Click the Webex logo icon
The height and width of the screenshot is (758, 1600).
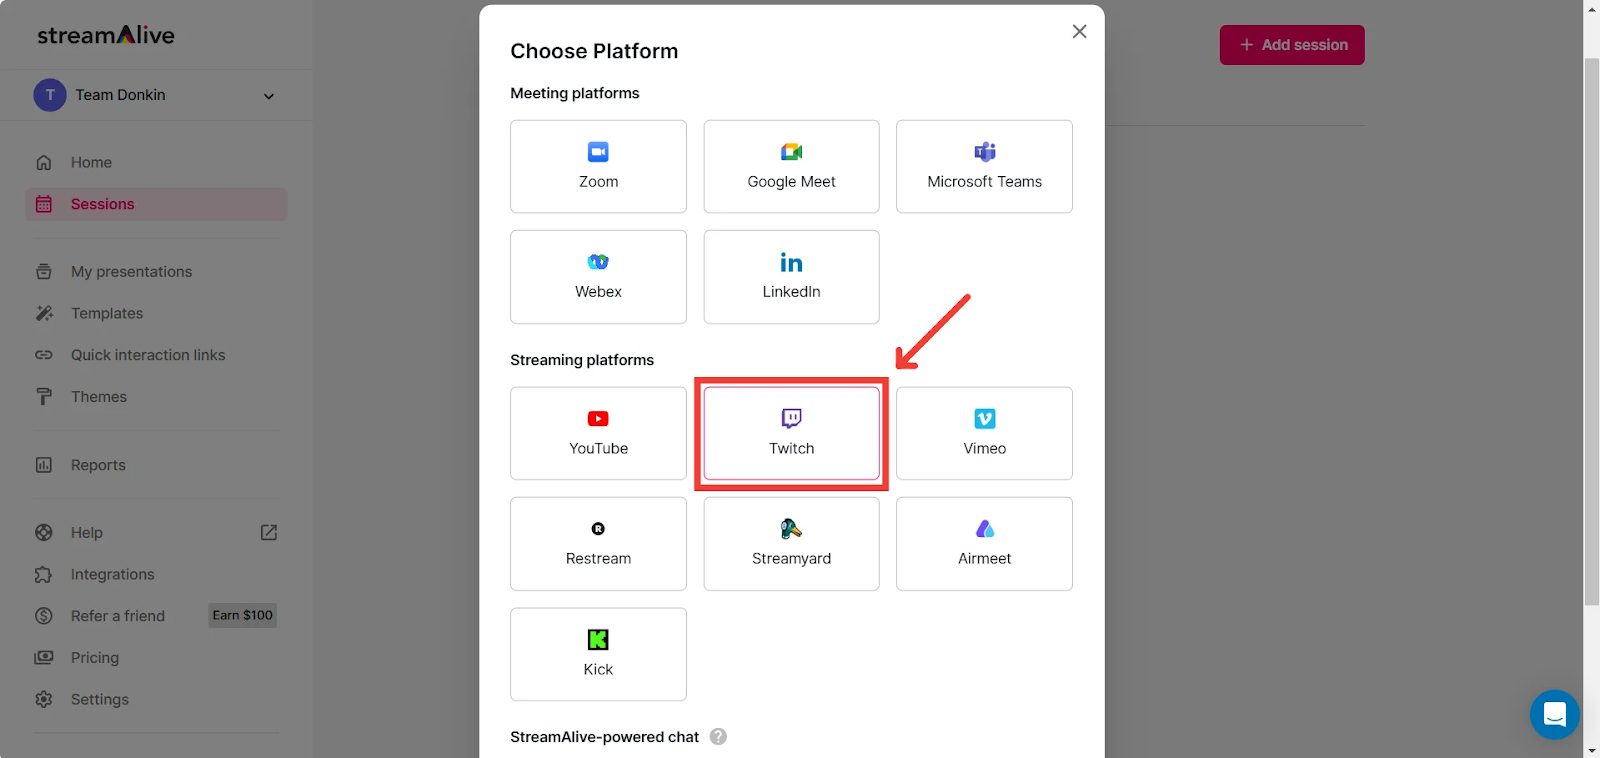click(598, 262)
